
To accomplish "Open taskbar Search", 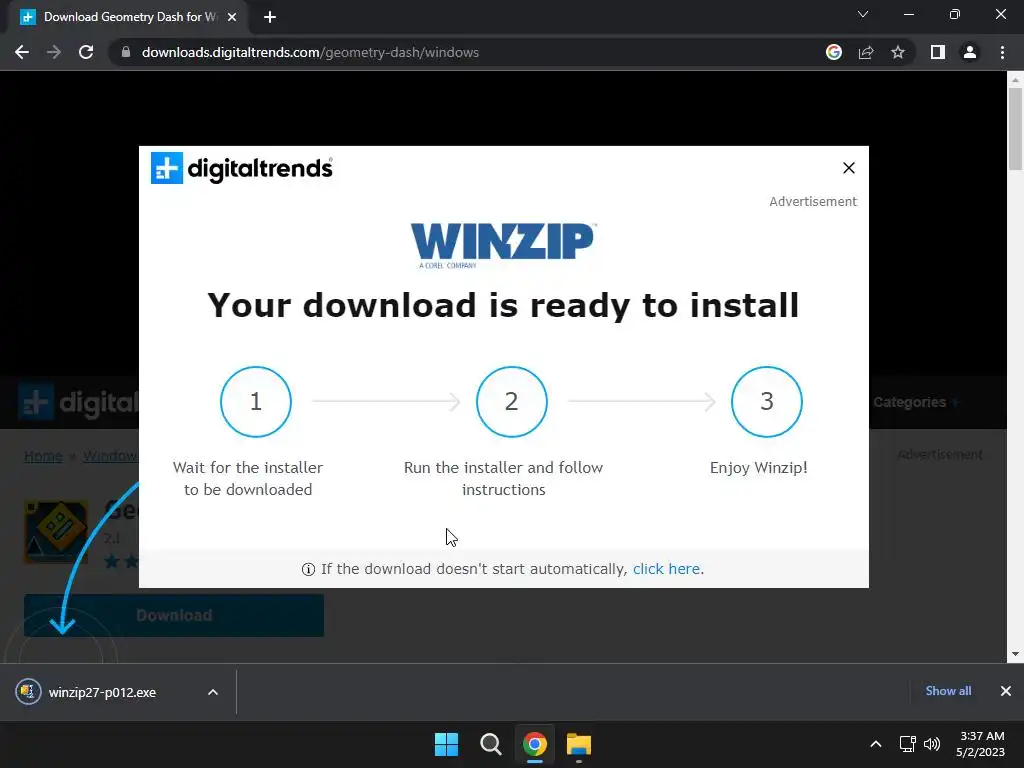I will (490, 744).
